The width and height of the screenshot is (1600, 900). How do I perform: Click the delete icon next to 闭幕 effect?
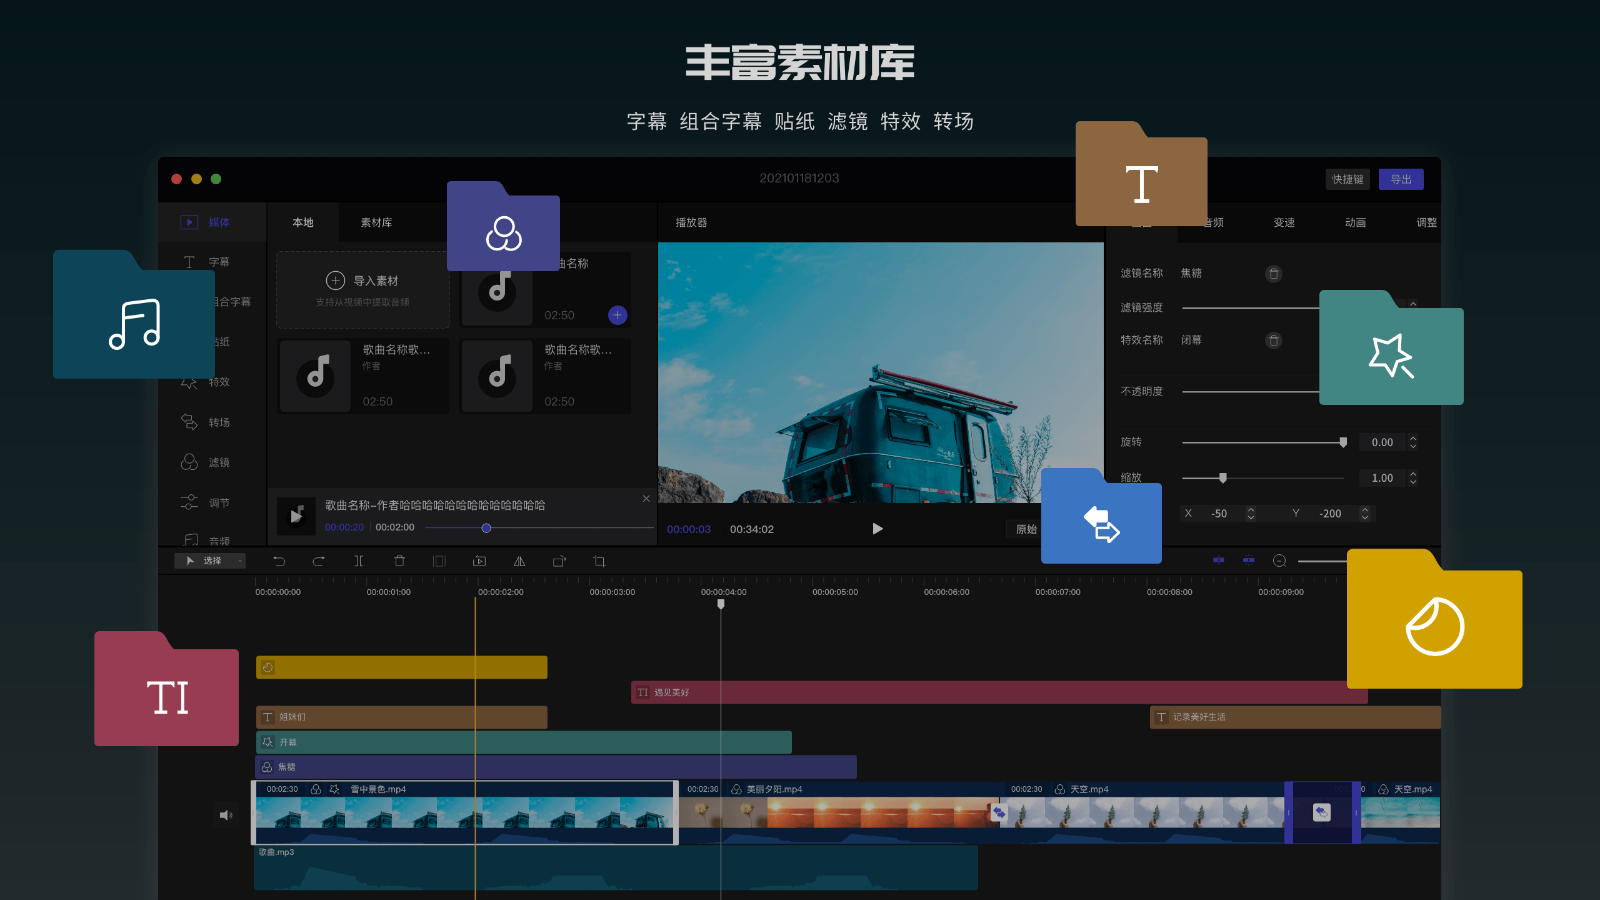pyautogui.click(x=1274, y=340)
